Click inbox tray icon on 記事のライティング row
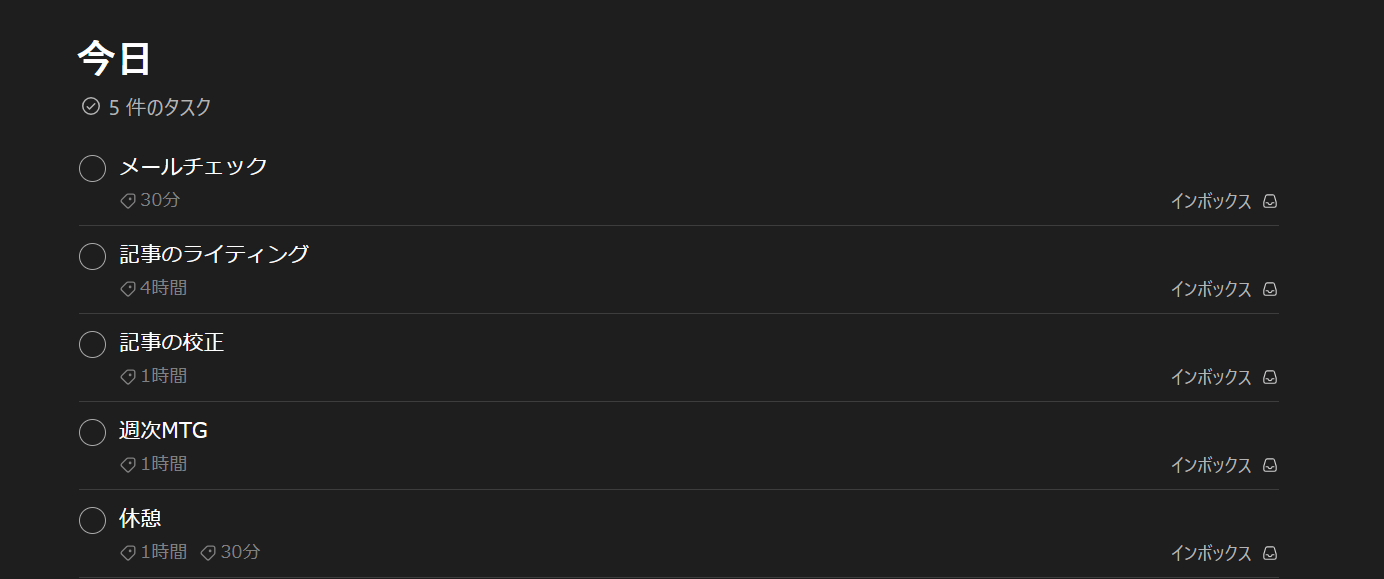This screenshot has height=579, width=1384. point(1270,289)
